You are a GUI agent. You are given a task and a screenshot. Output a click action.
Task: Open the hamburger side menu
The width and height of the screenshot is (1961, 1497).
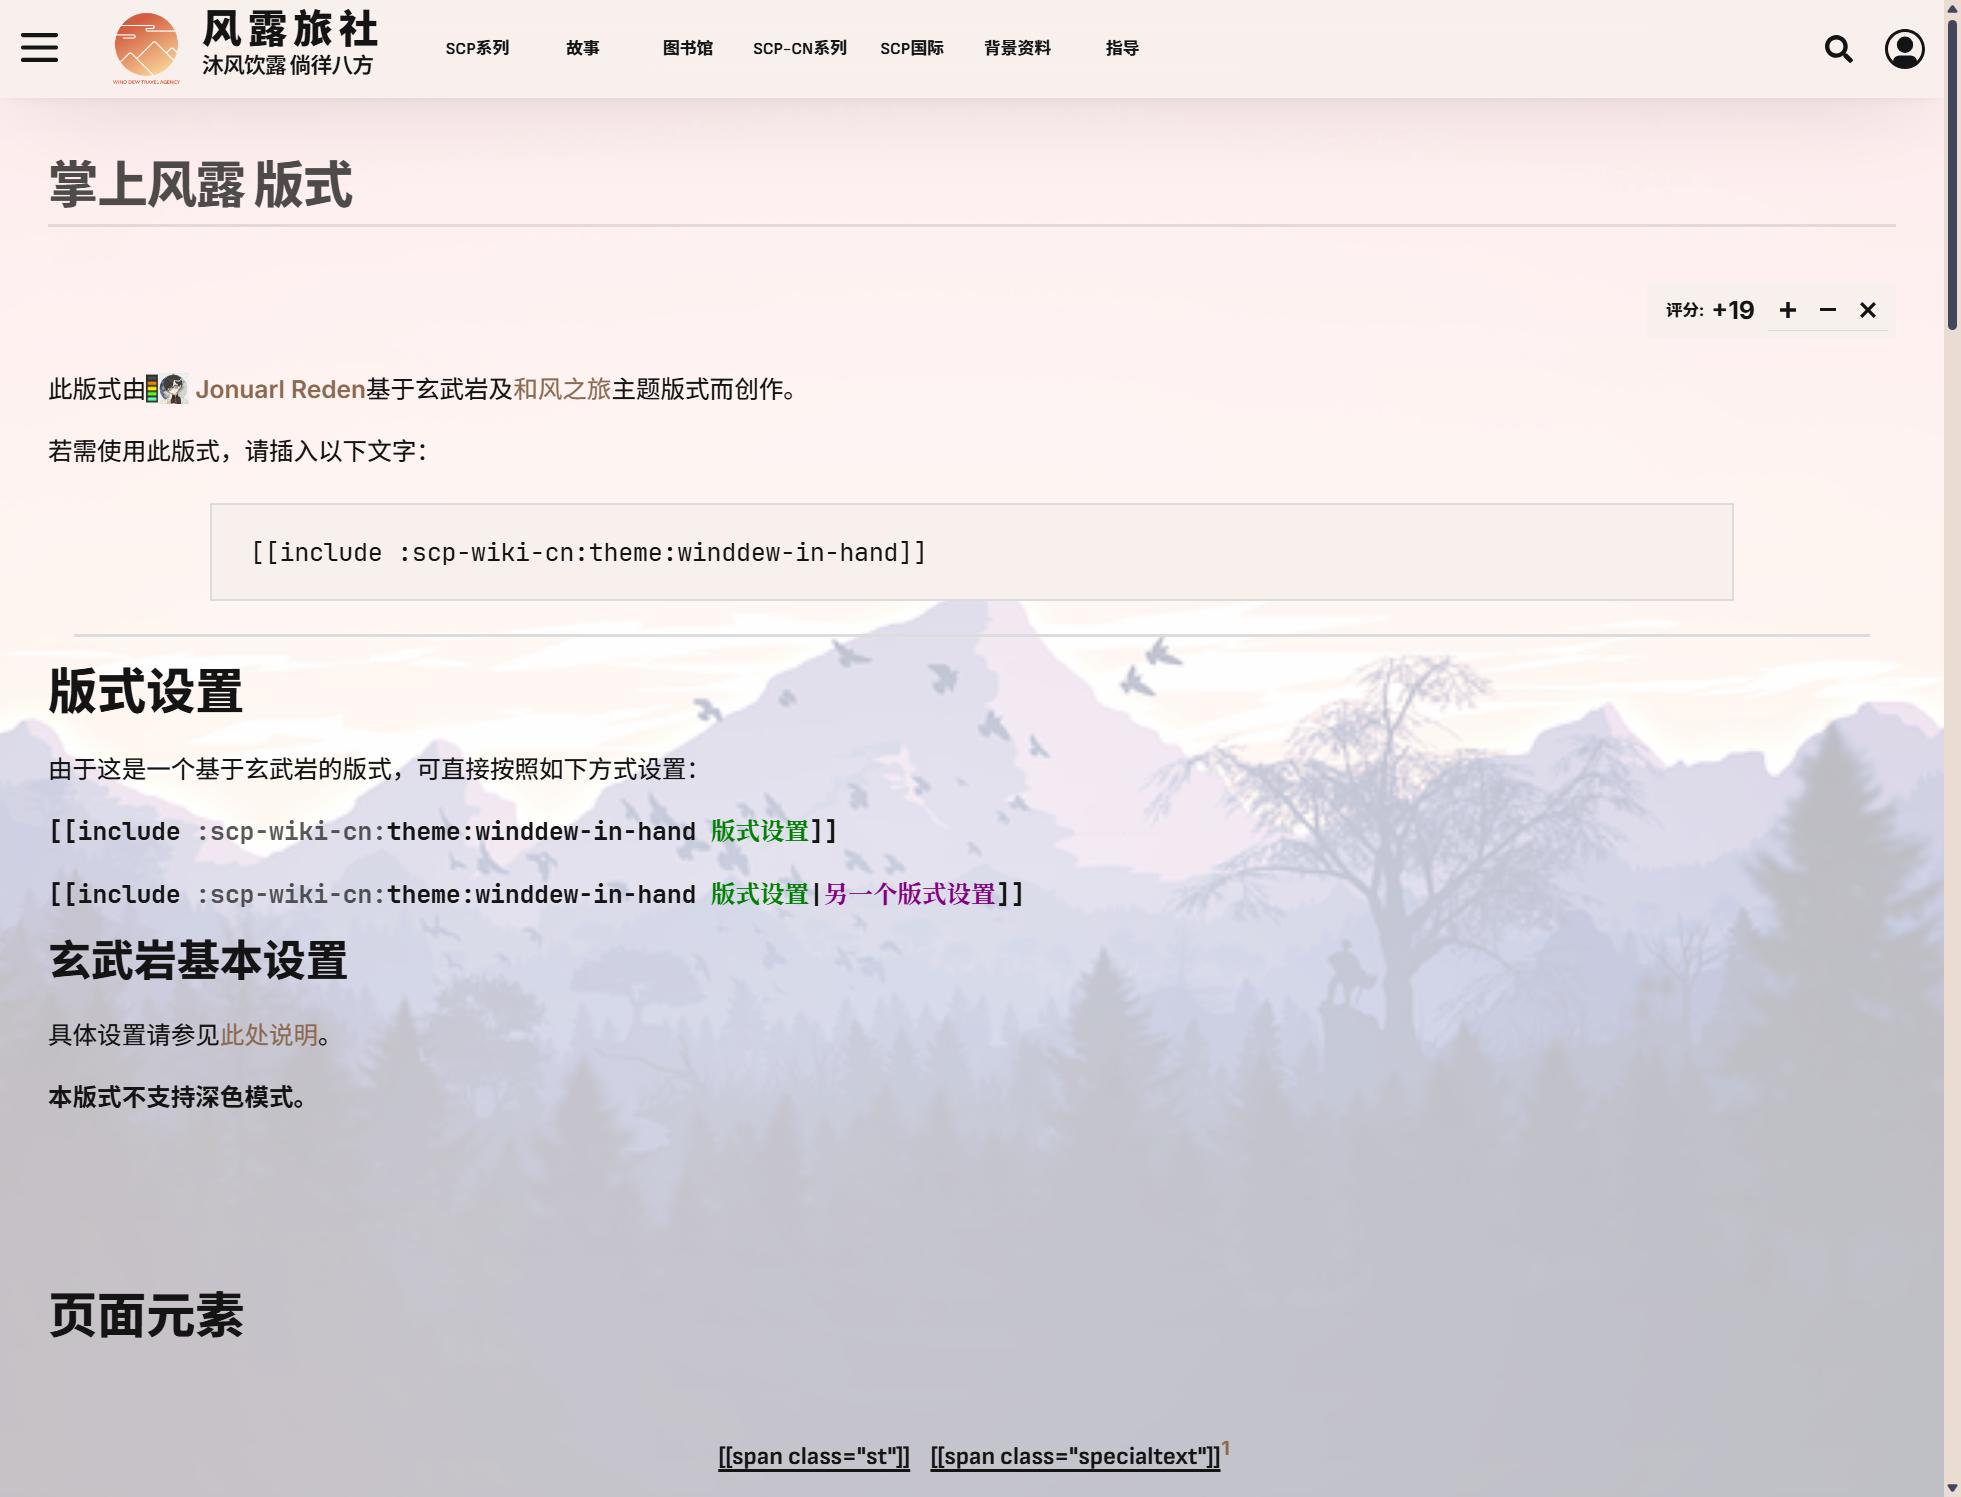click(39, 47)
